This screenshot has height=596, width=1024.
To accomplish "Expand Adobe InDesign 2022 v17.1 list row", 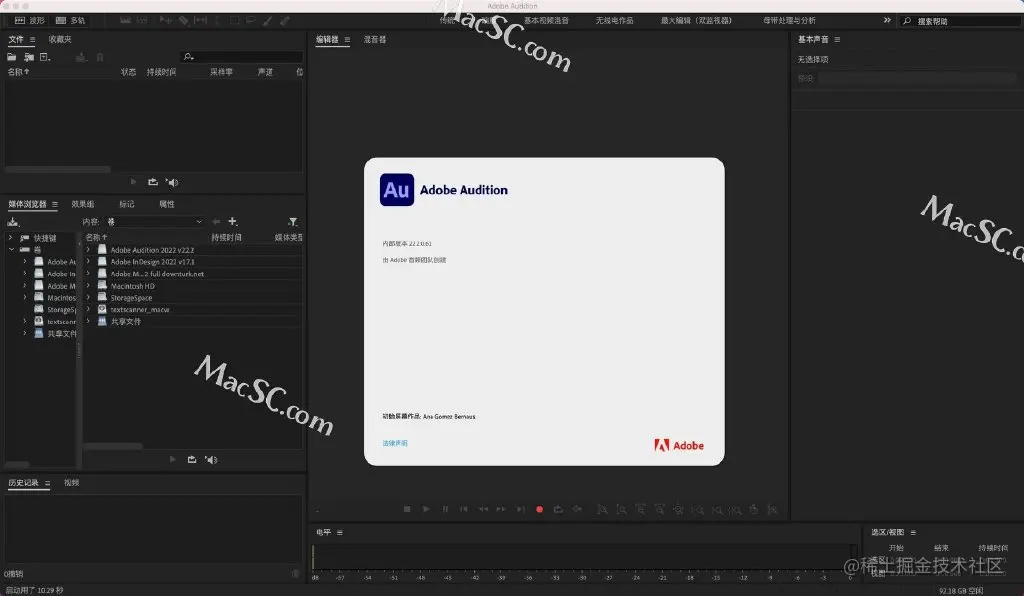I will [88, 261].
